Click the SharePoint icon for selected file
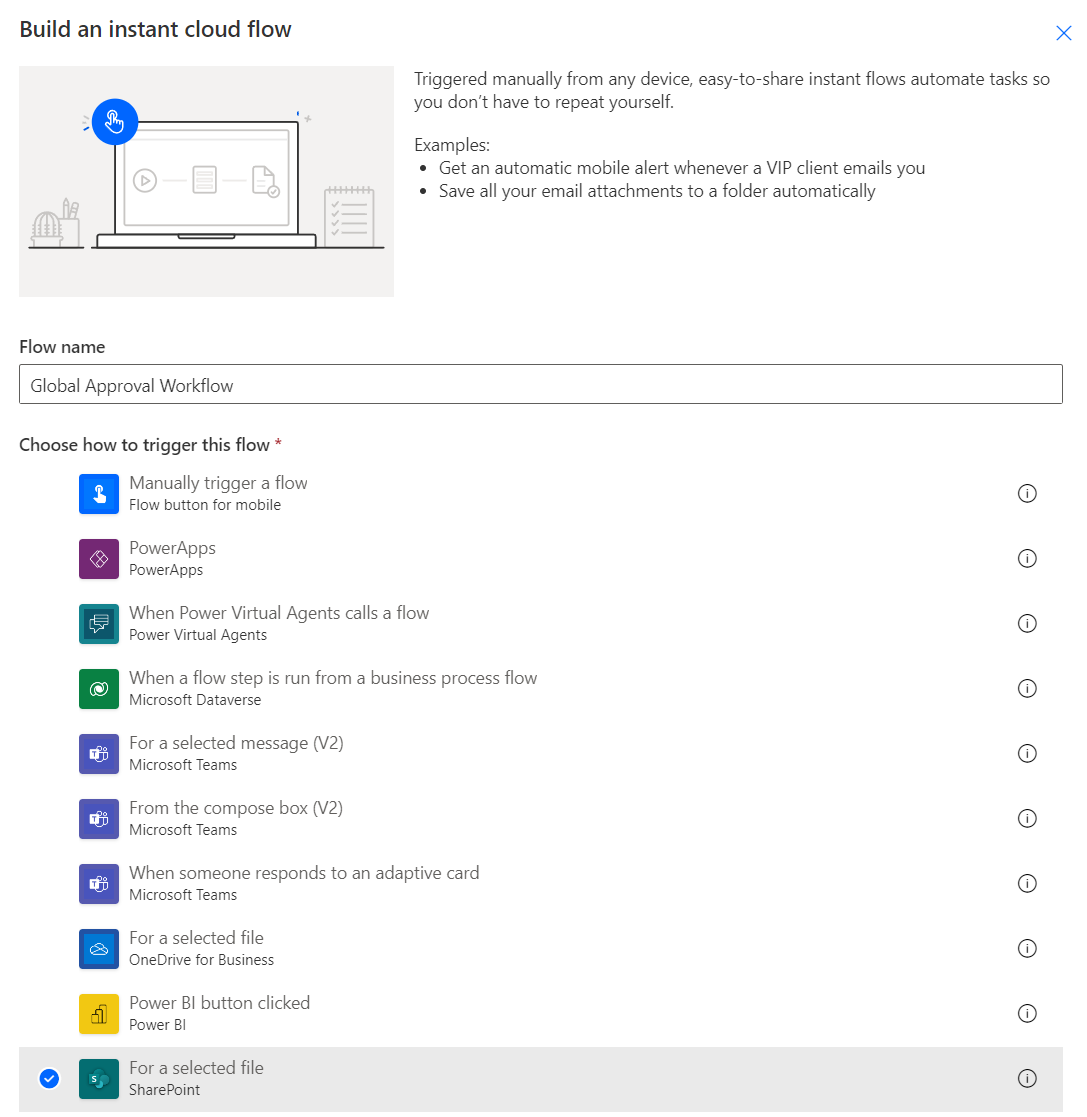 (x=99, y=1079)
